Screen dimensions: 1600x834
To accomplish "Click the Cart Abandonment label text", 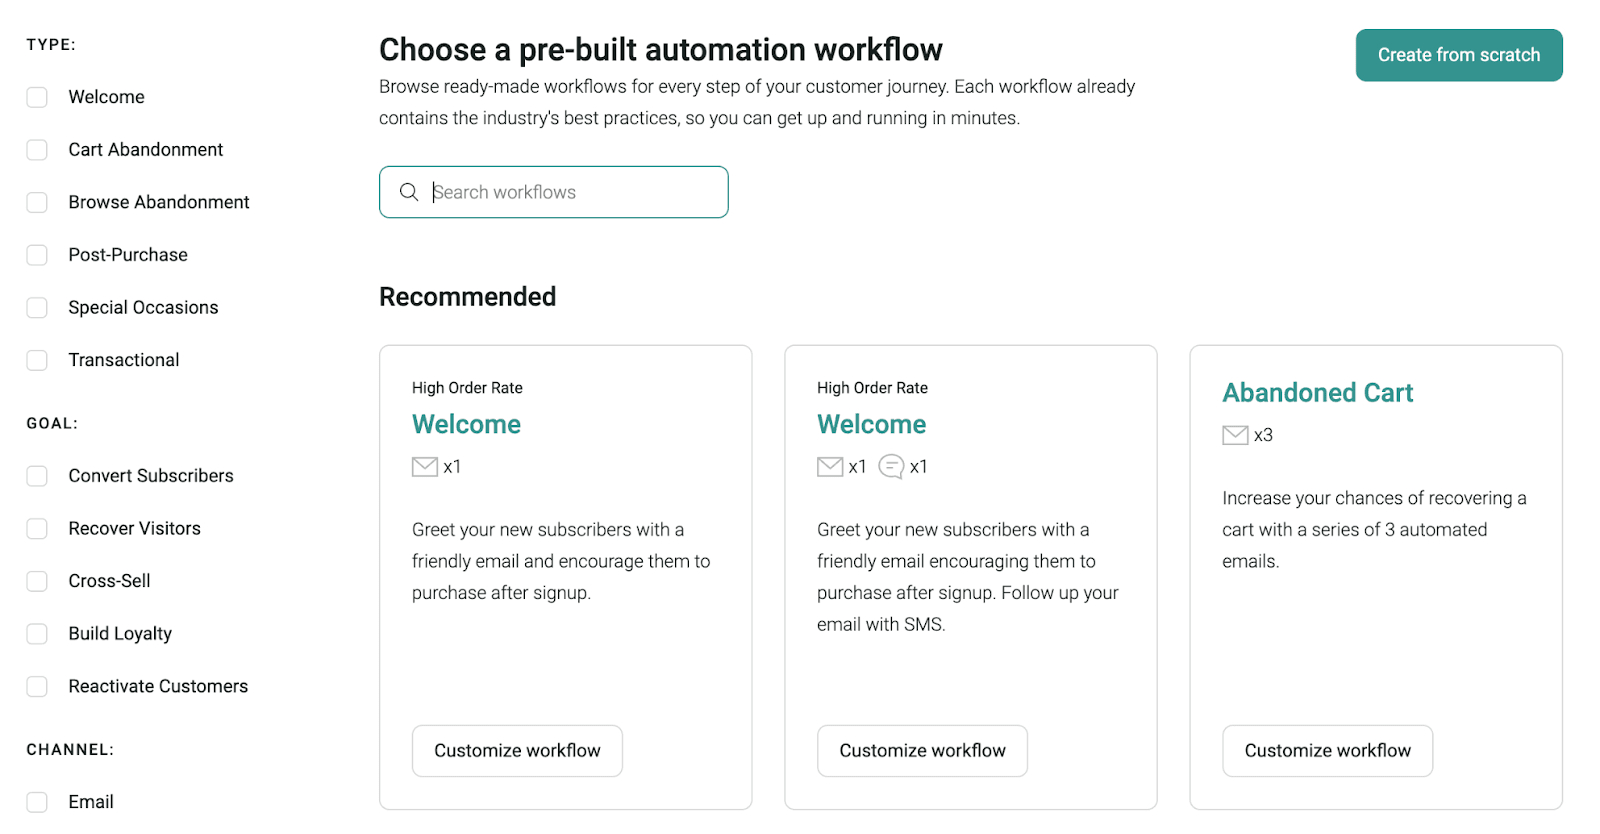I will [x=146, y=150].
